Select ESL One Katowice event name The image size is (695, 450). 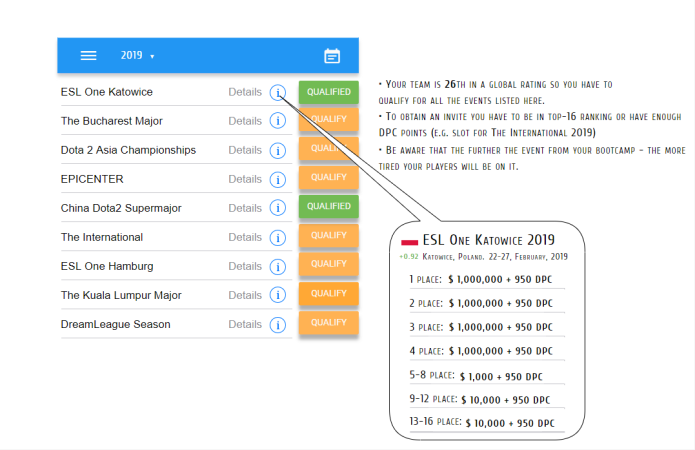(x=107, y=92)
